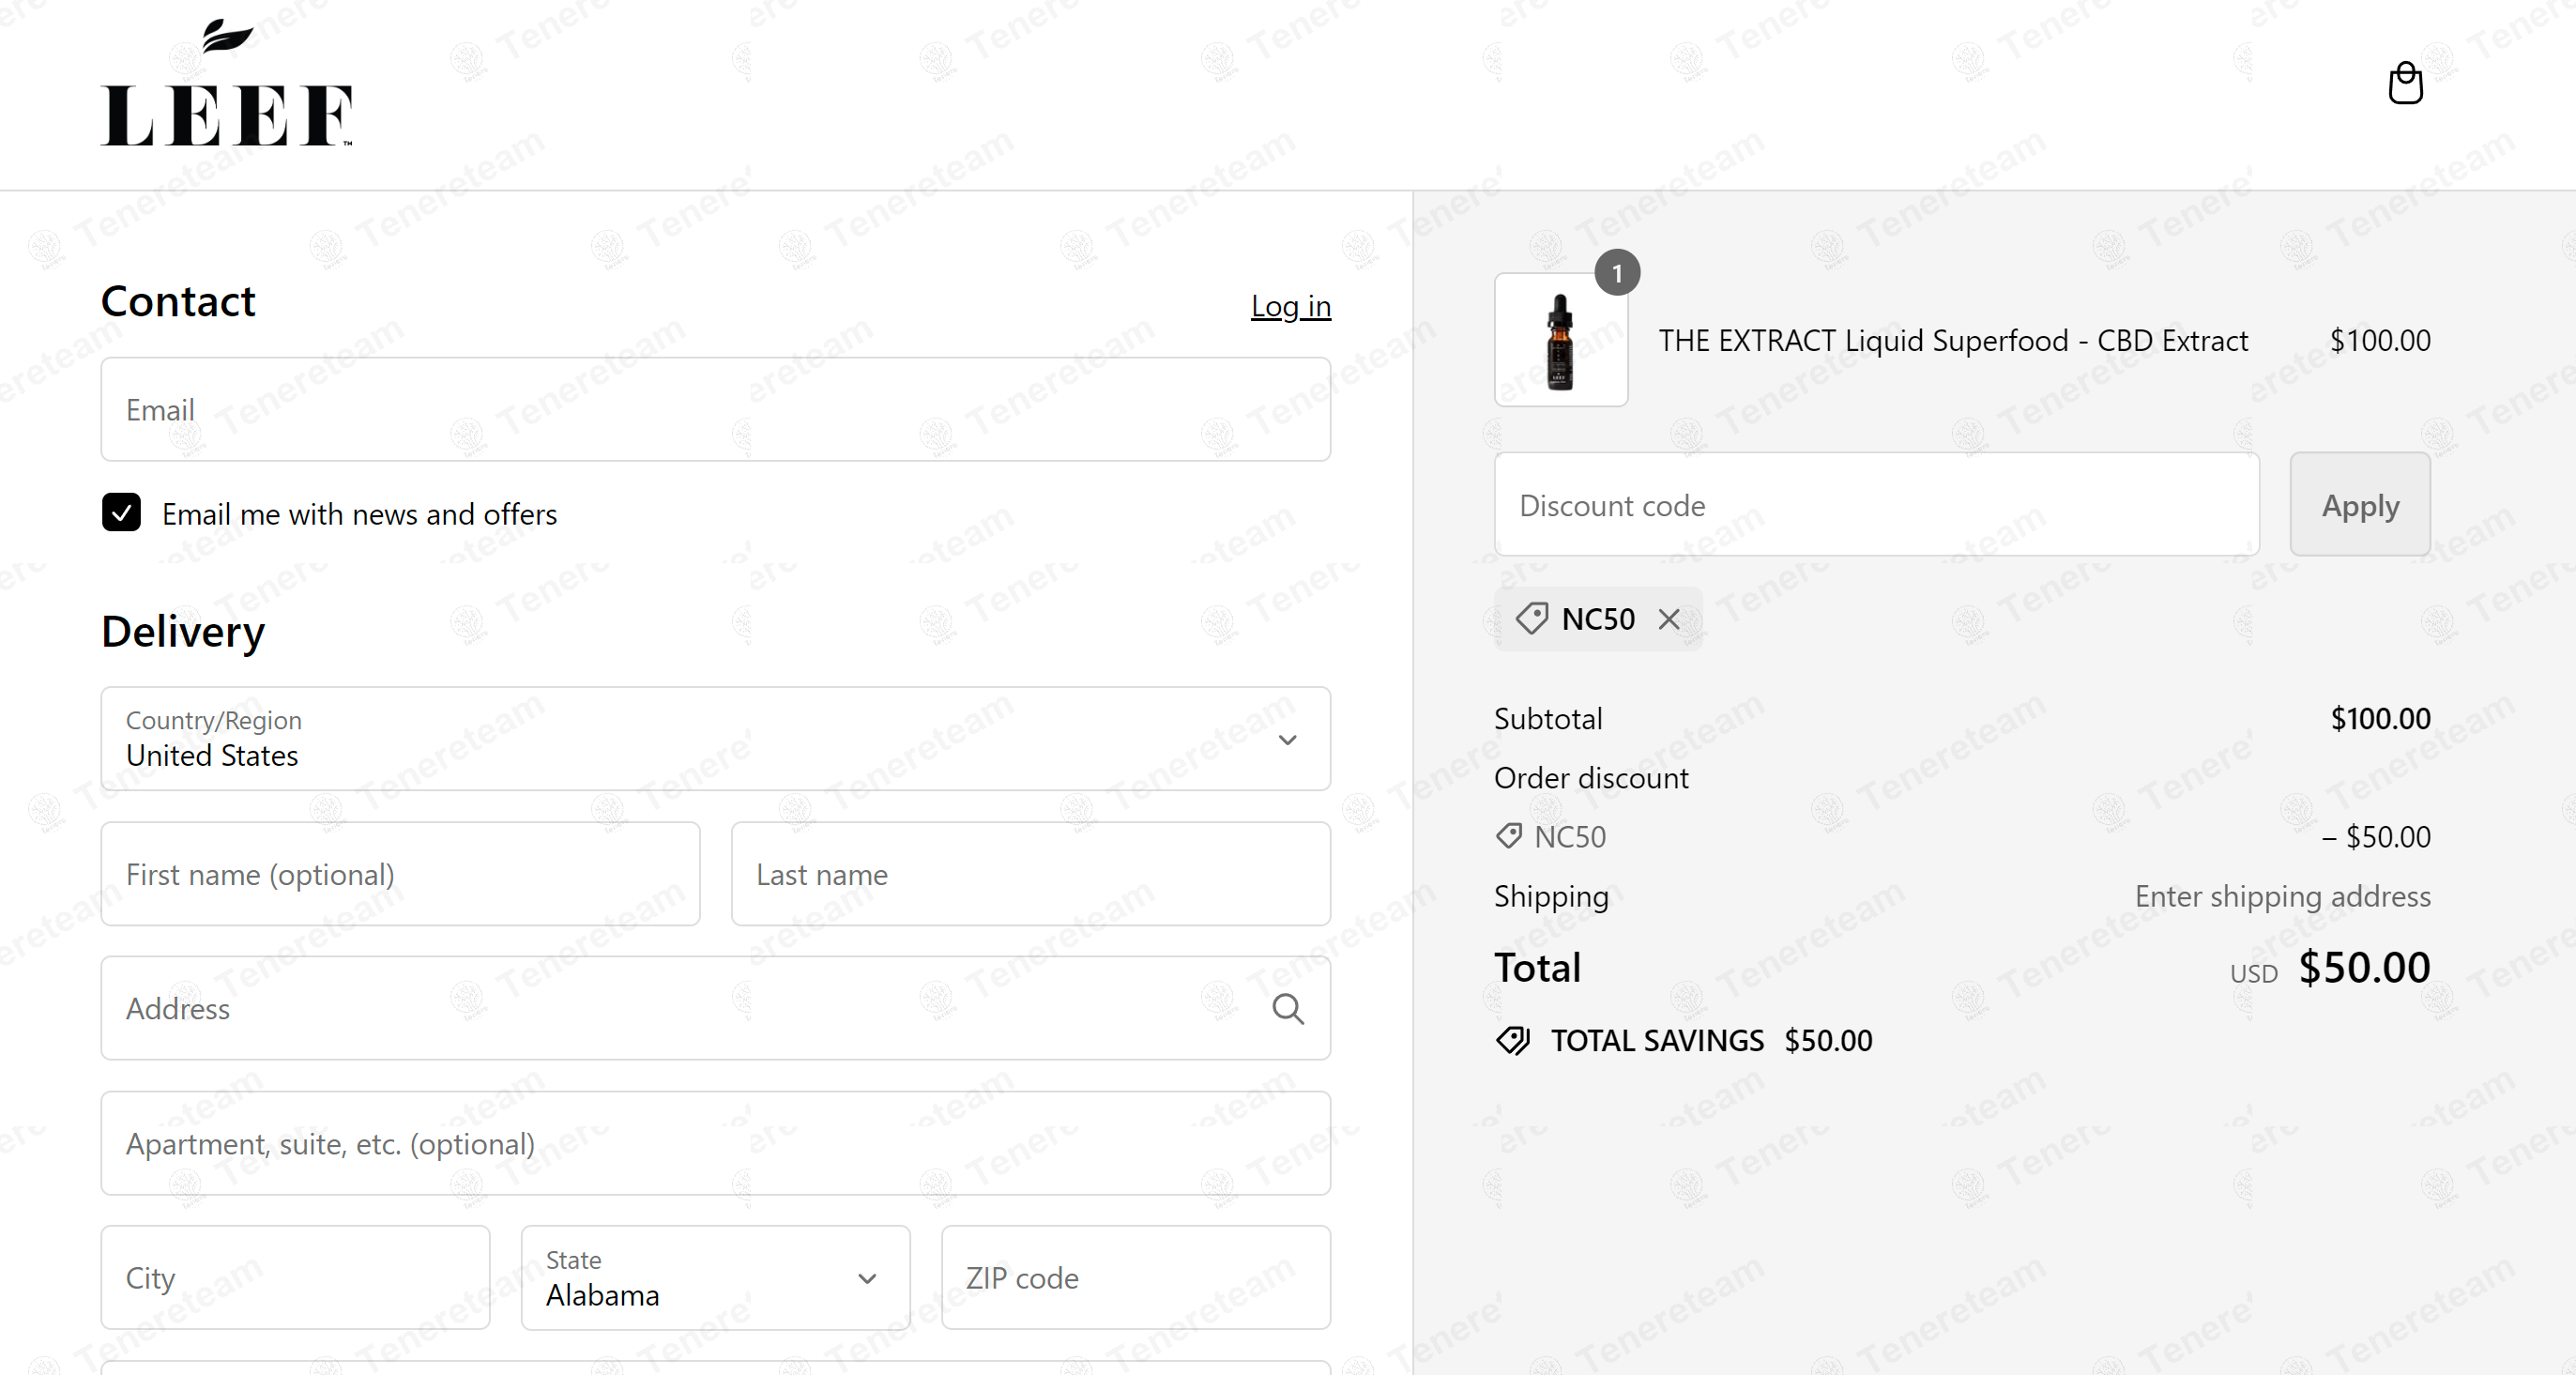This screenshot has height=1375, width=2576.
Task: Click the CBD Extract product thumbnail
Action: [x=1561, y=340]
